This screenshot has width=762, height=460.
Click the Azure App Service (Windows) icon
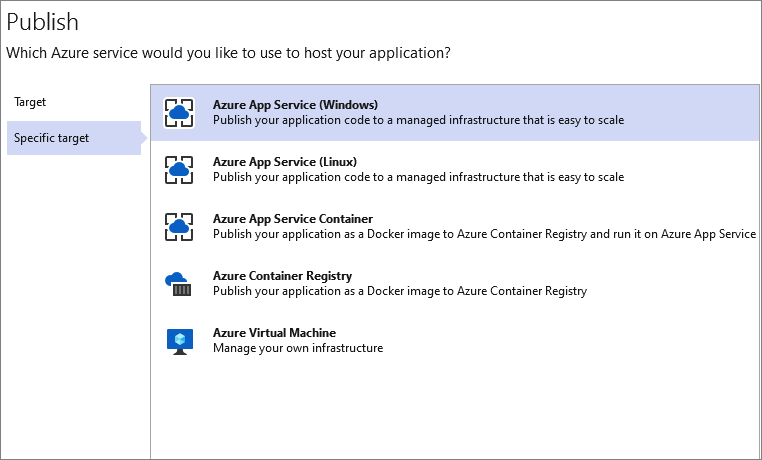178,113
